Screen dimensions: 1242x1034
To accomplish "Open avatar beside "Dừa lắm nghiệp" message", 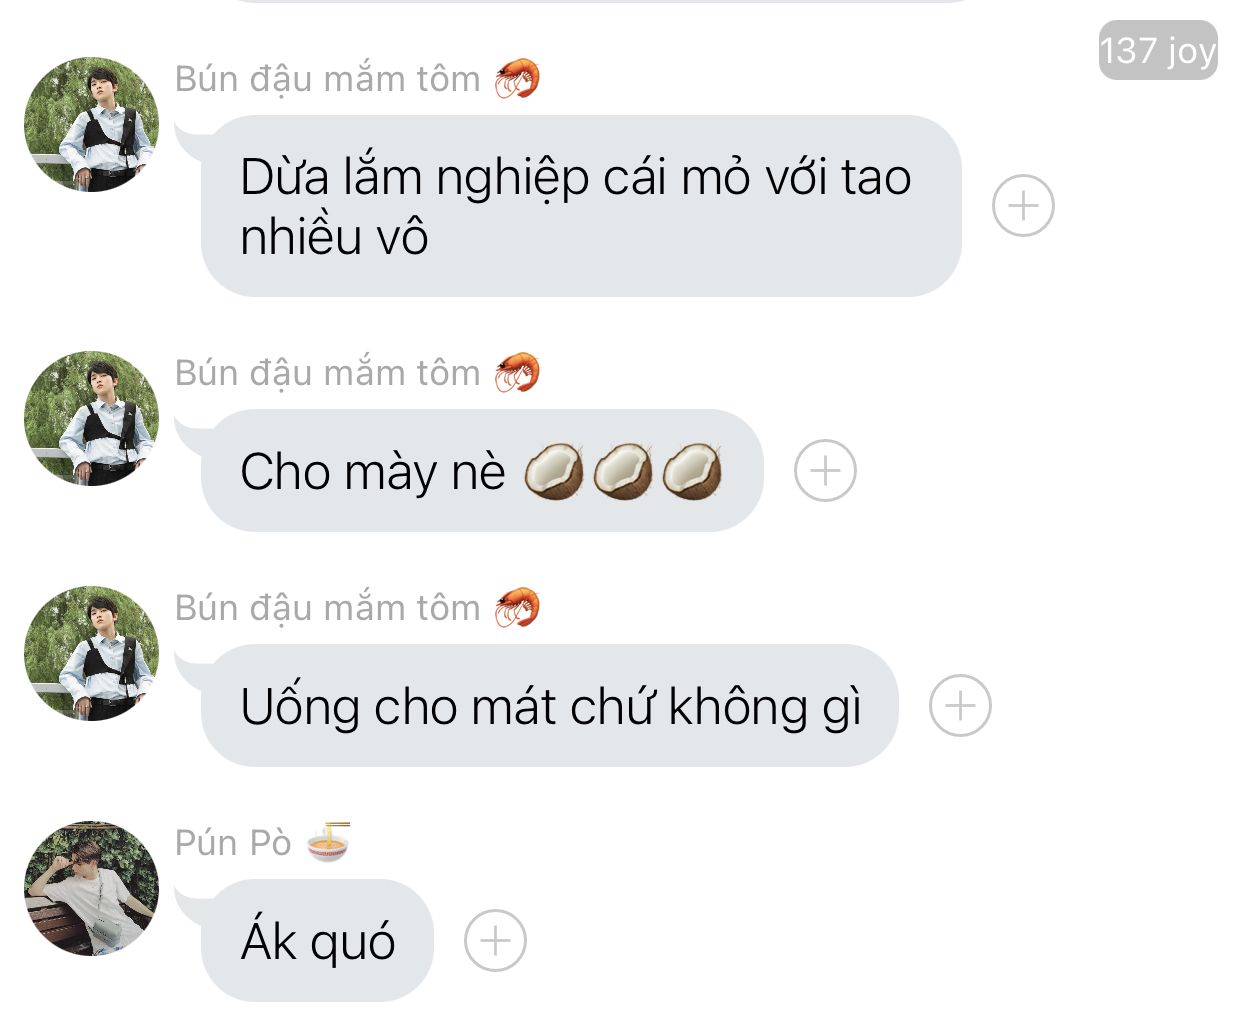I will coord(91,124).
